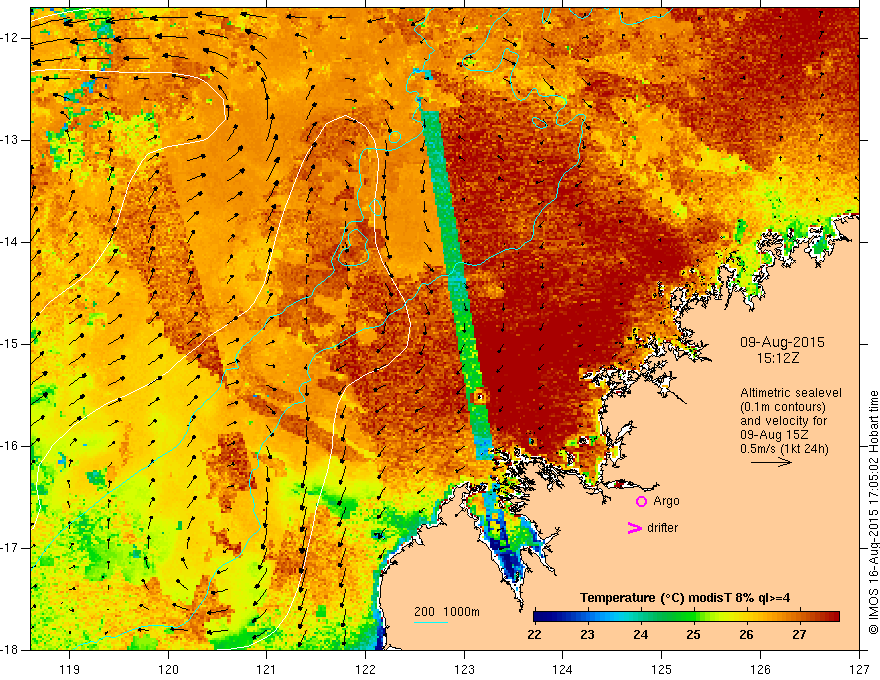This screenshot has height=680, width=880.
Task: Click the longitude axis label '122'
Action: [365, 670]
